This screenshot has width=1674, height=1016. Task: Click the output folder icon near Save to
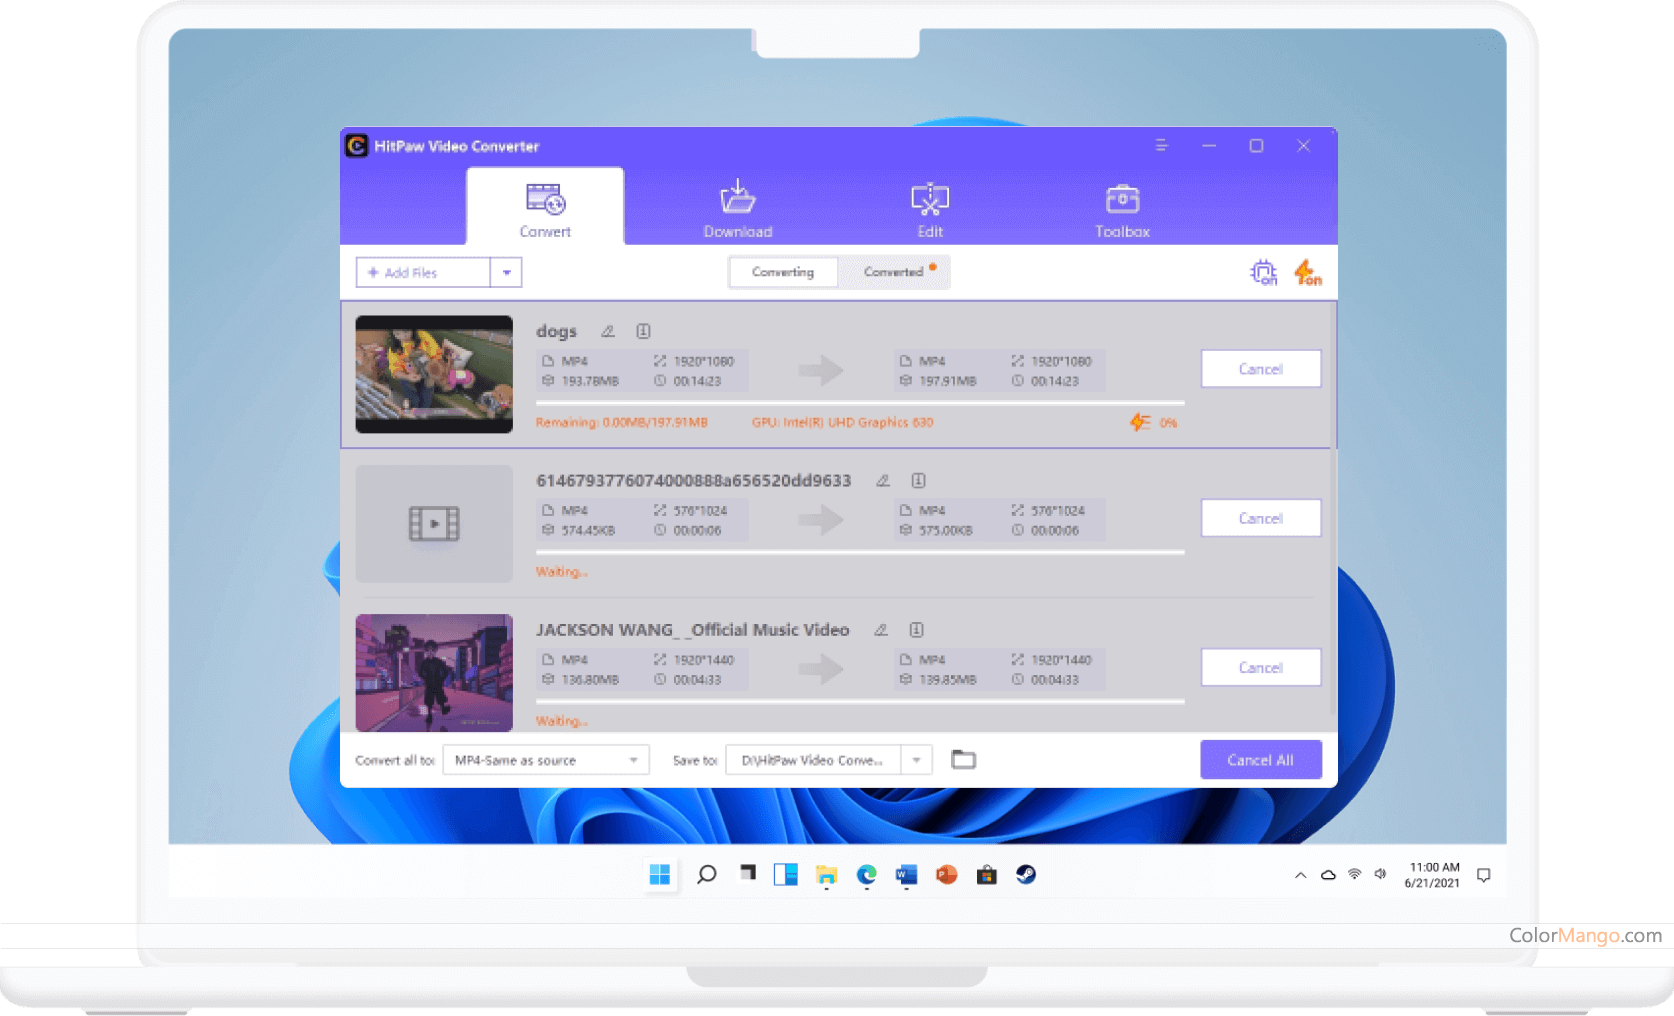click(x=963, y=760)
